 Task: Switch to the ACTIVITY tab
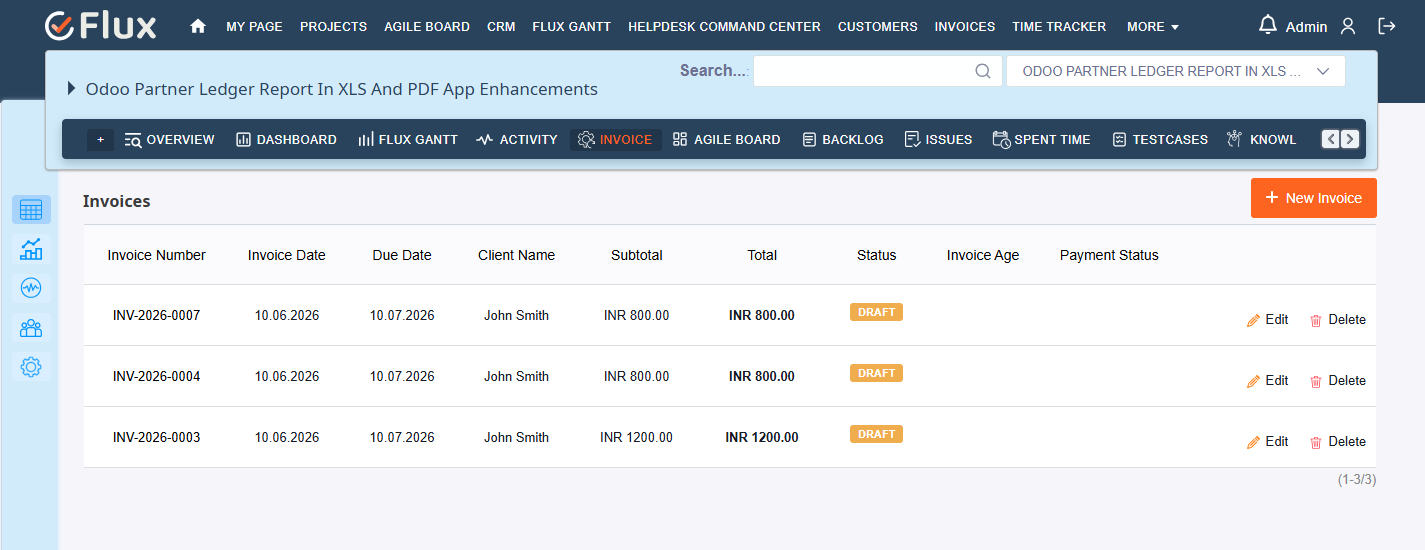pyautogui.click(x=517, y=140)
